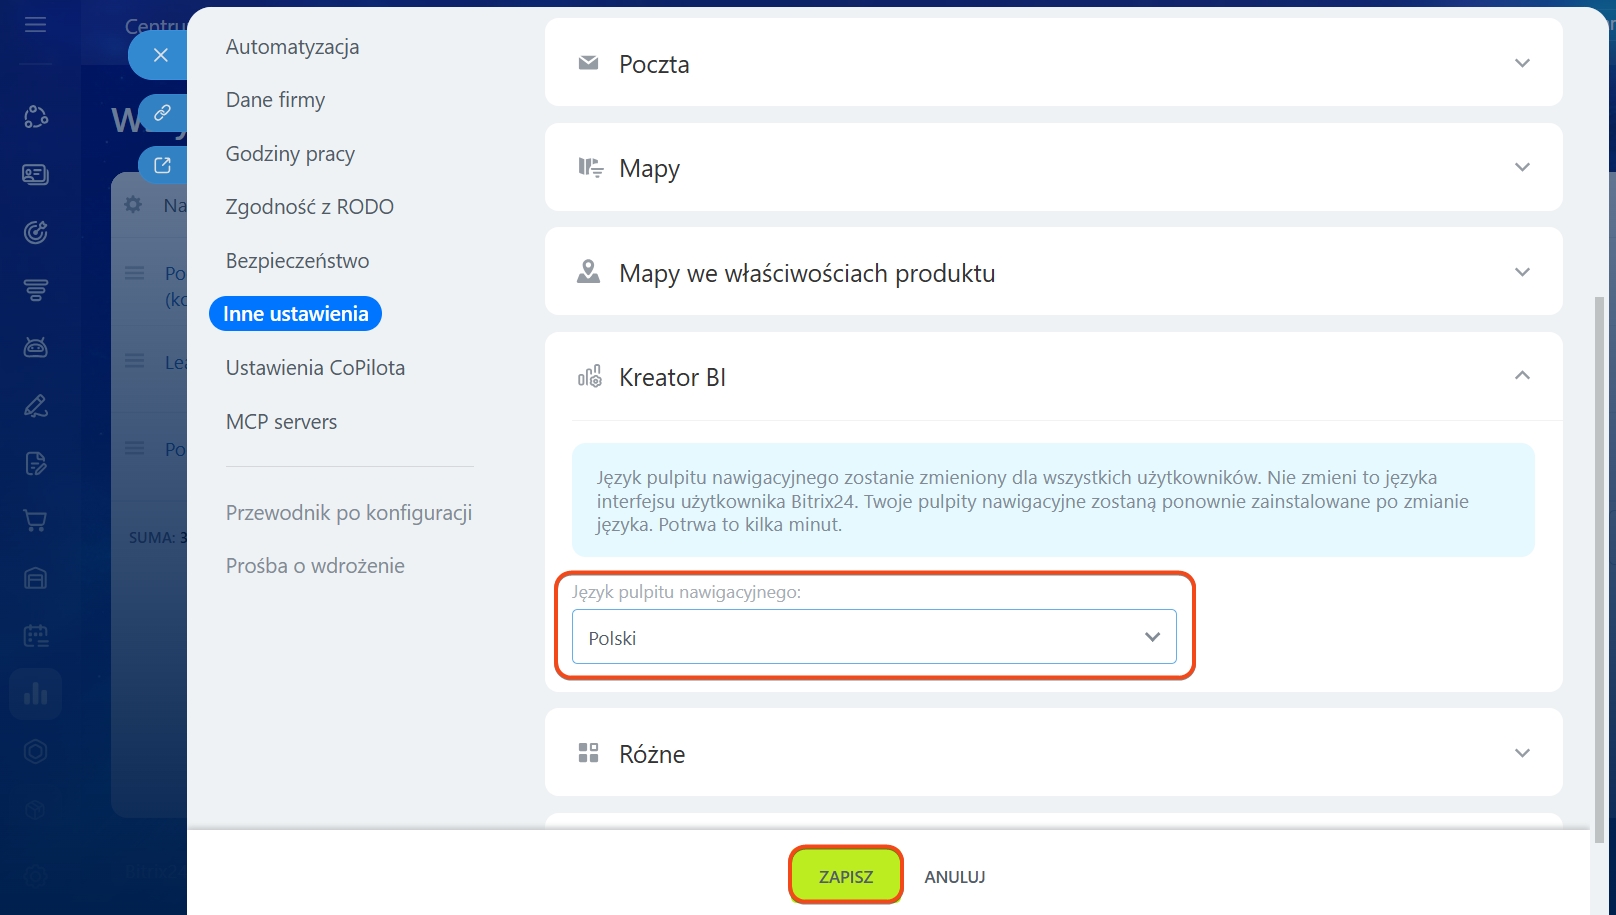Select Bezpieczeństwo in the settings menu
Image resolution: width=1616 pixels, height=915 pixels.
pyautogui.click(x=297, y=261)
